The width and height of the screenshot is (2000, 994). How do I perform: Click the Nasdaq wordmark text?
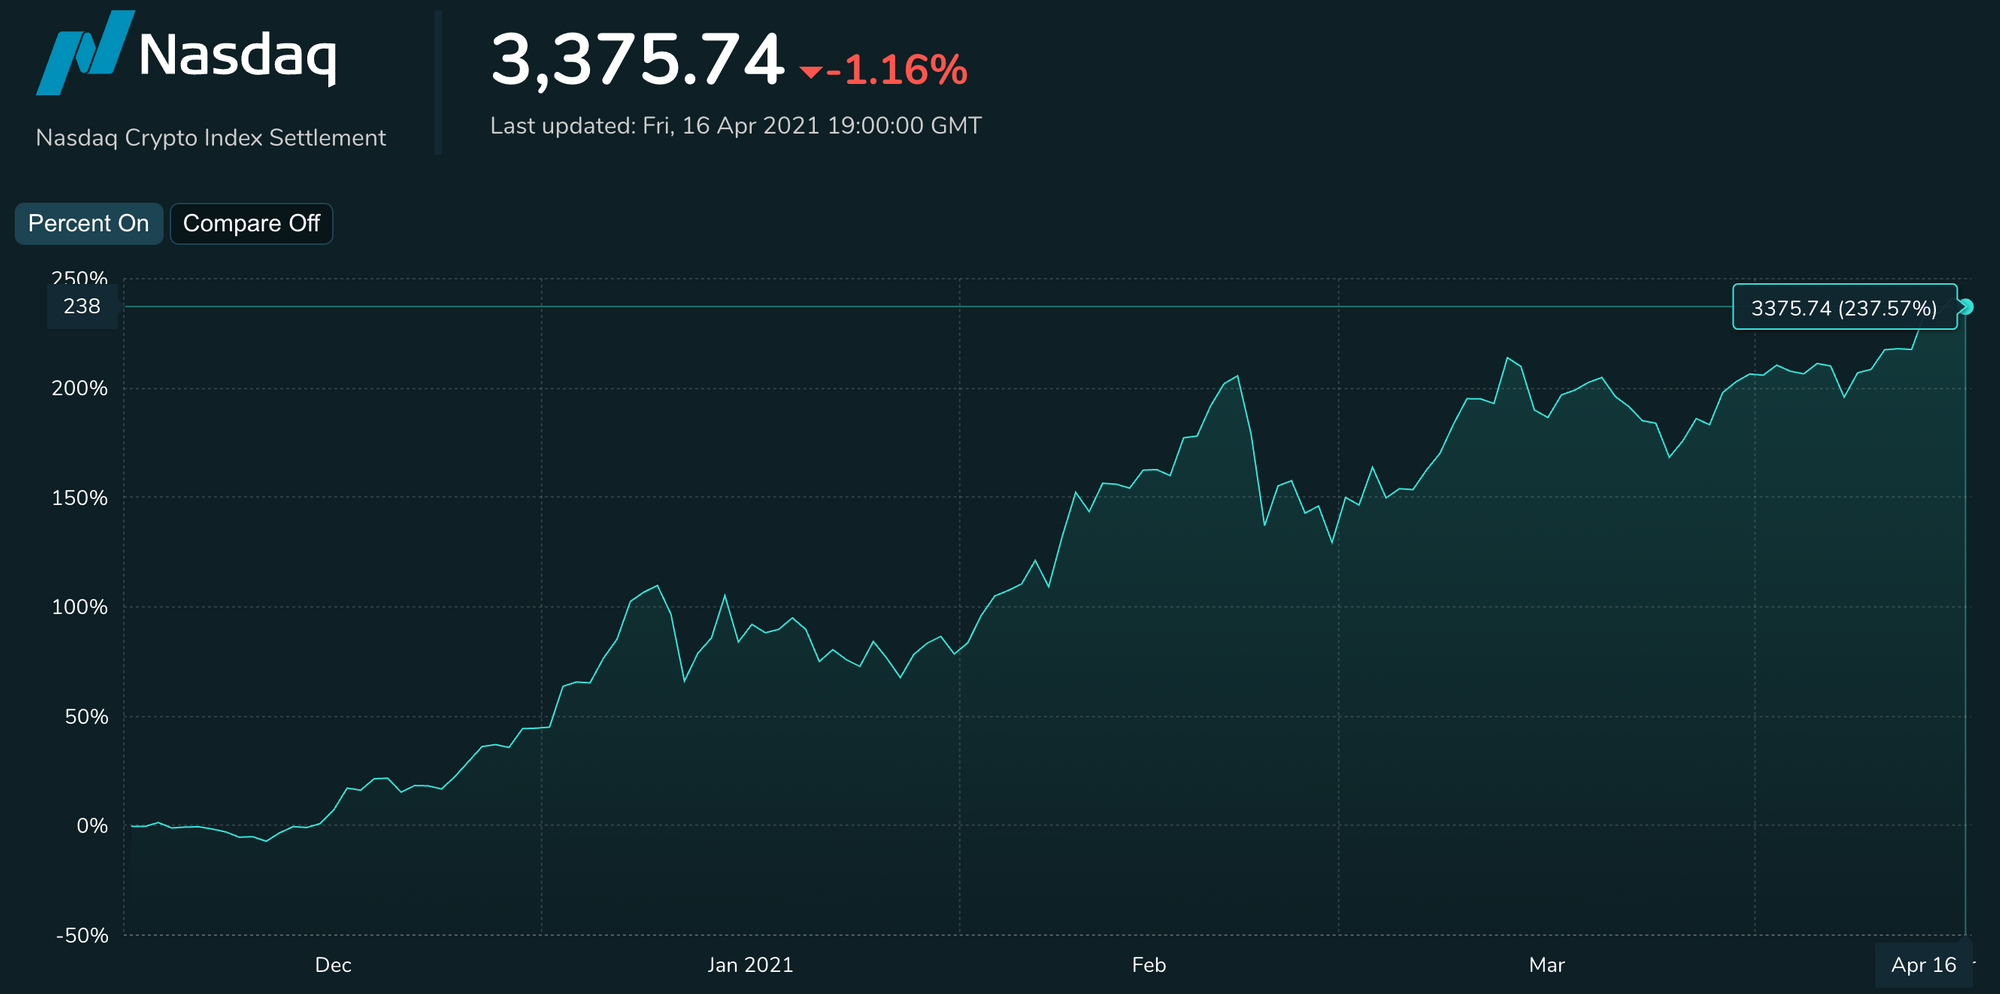tap(238, 56)
